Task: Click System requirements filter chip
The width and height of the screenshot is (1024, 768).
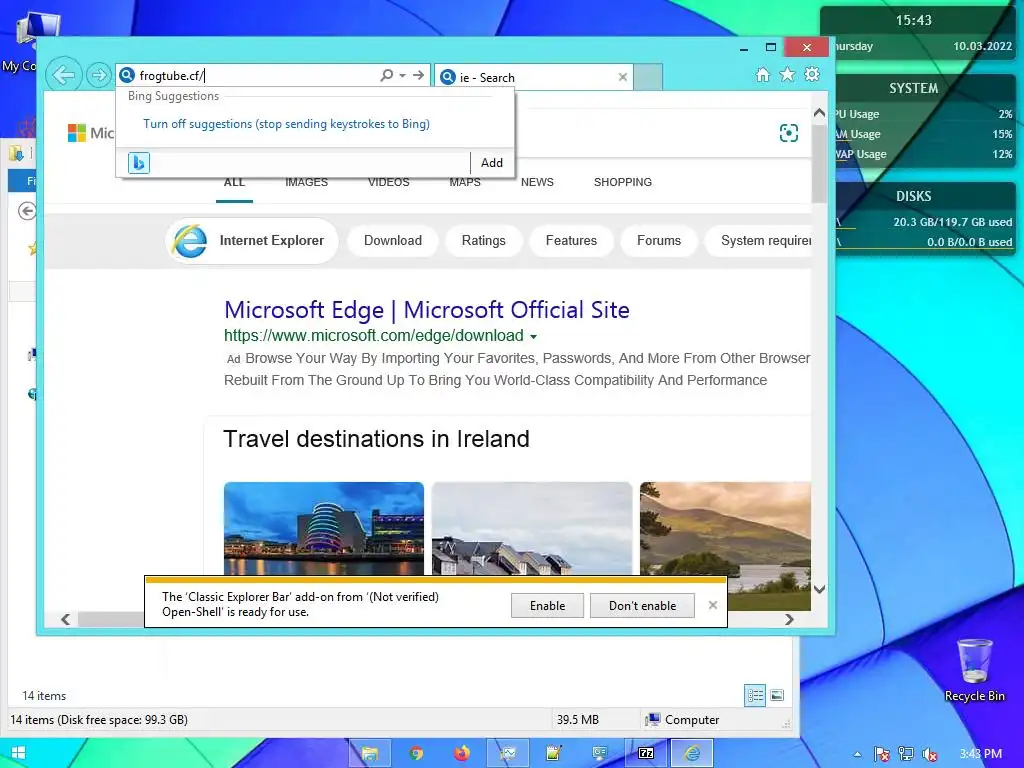Action: [758, 241]
